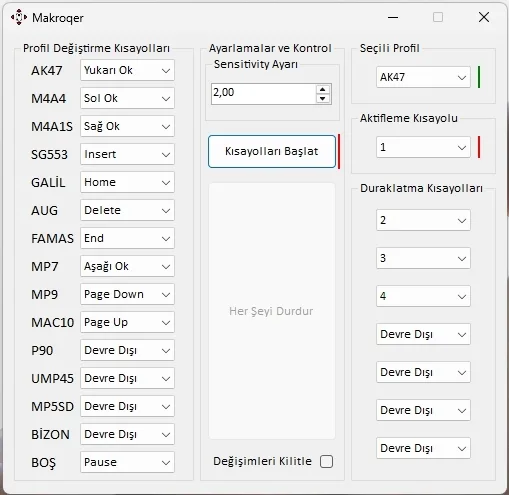Expand the UMP45 shortcut dropdown
The width and height of the screenshot is (509, 495).
tap(127, 378)
